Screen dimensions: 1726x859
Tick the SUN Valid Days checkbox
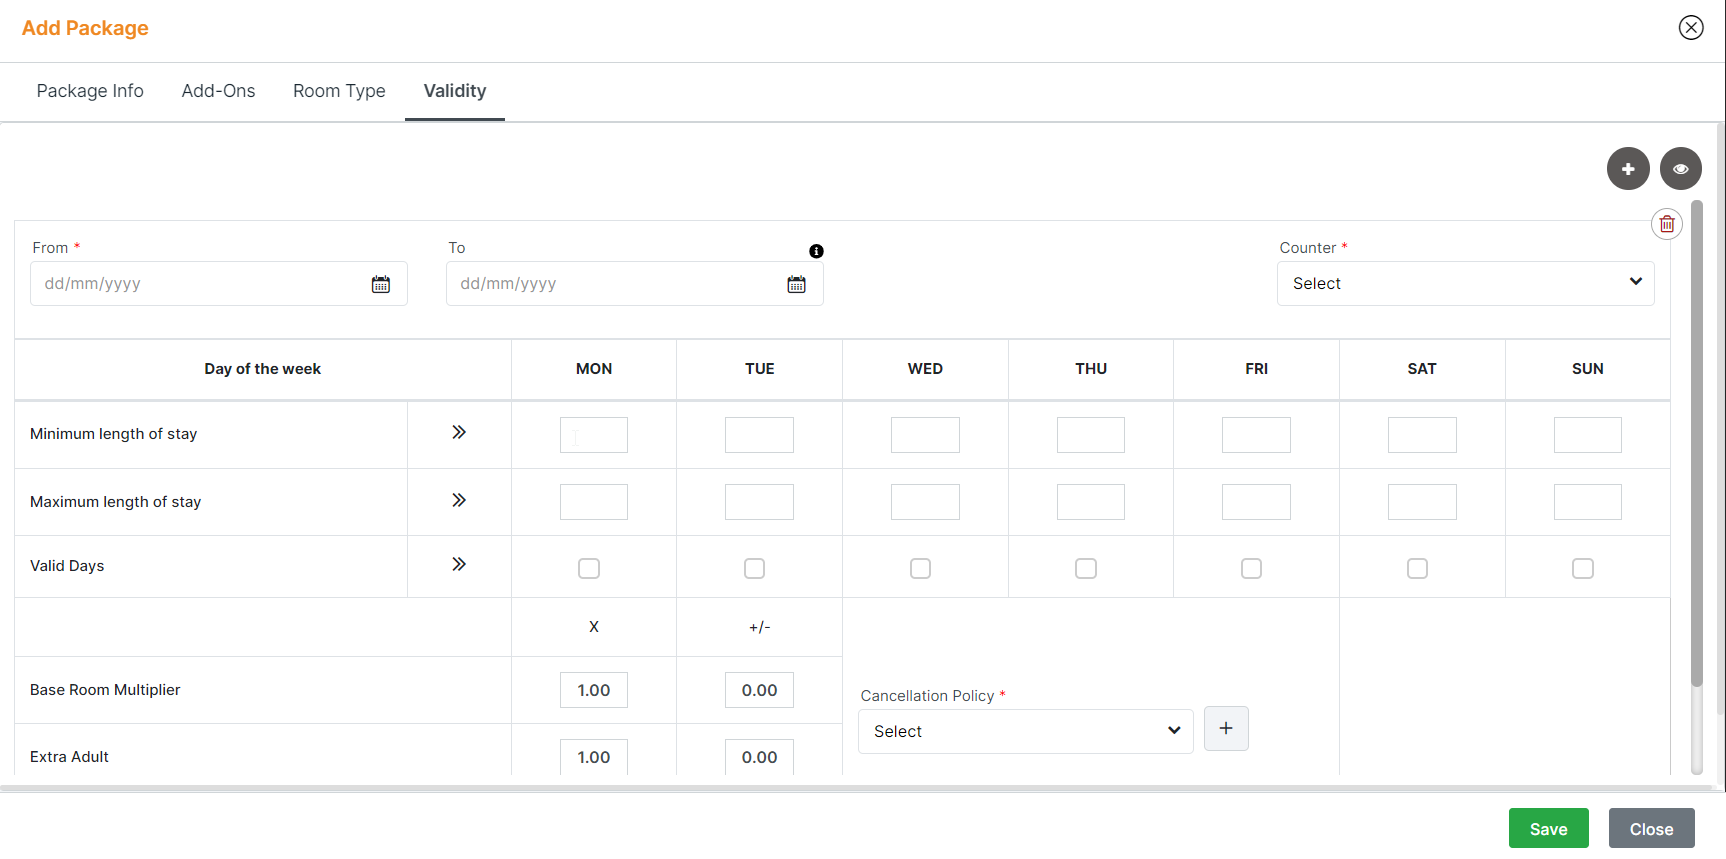tap(1582, 568)
